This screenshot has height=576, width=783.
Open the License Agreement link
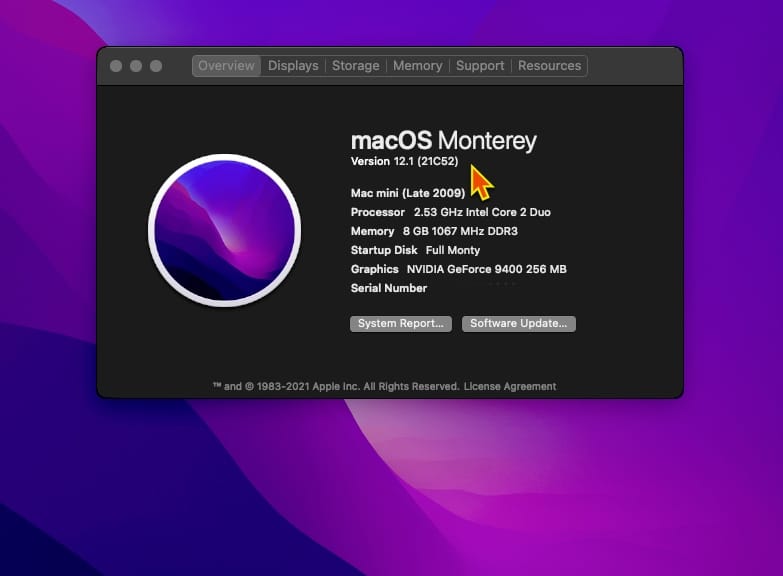click(509, 386)
